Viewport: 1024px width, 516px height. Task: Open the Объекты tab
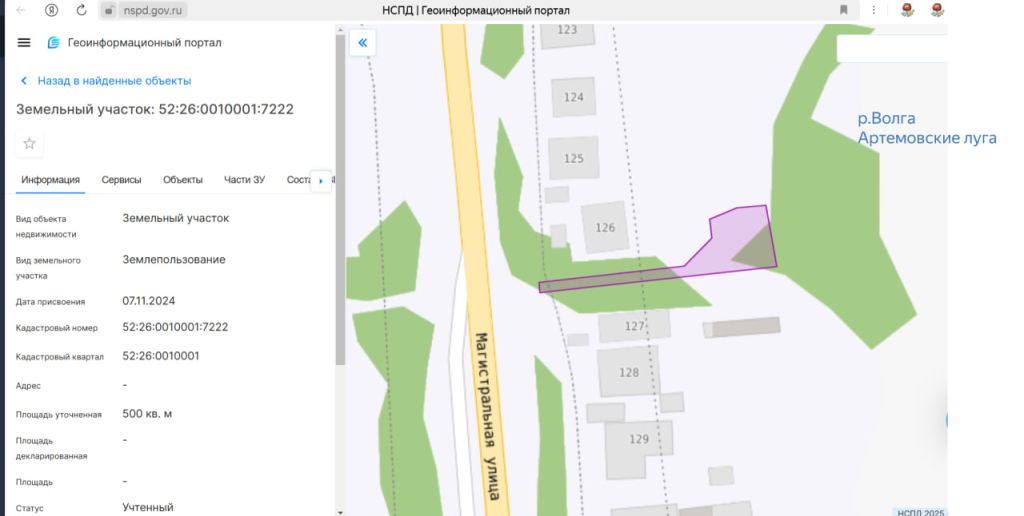(x=183, y=180)
